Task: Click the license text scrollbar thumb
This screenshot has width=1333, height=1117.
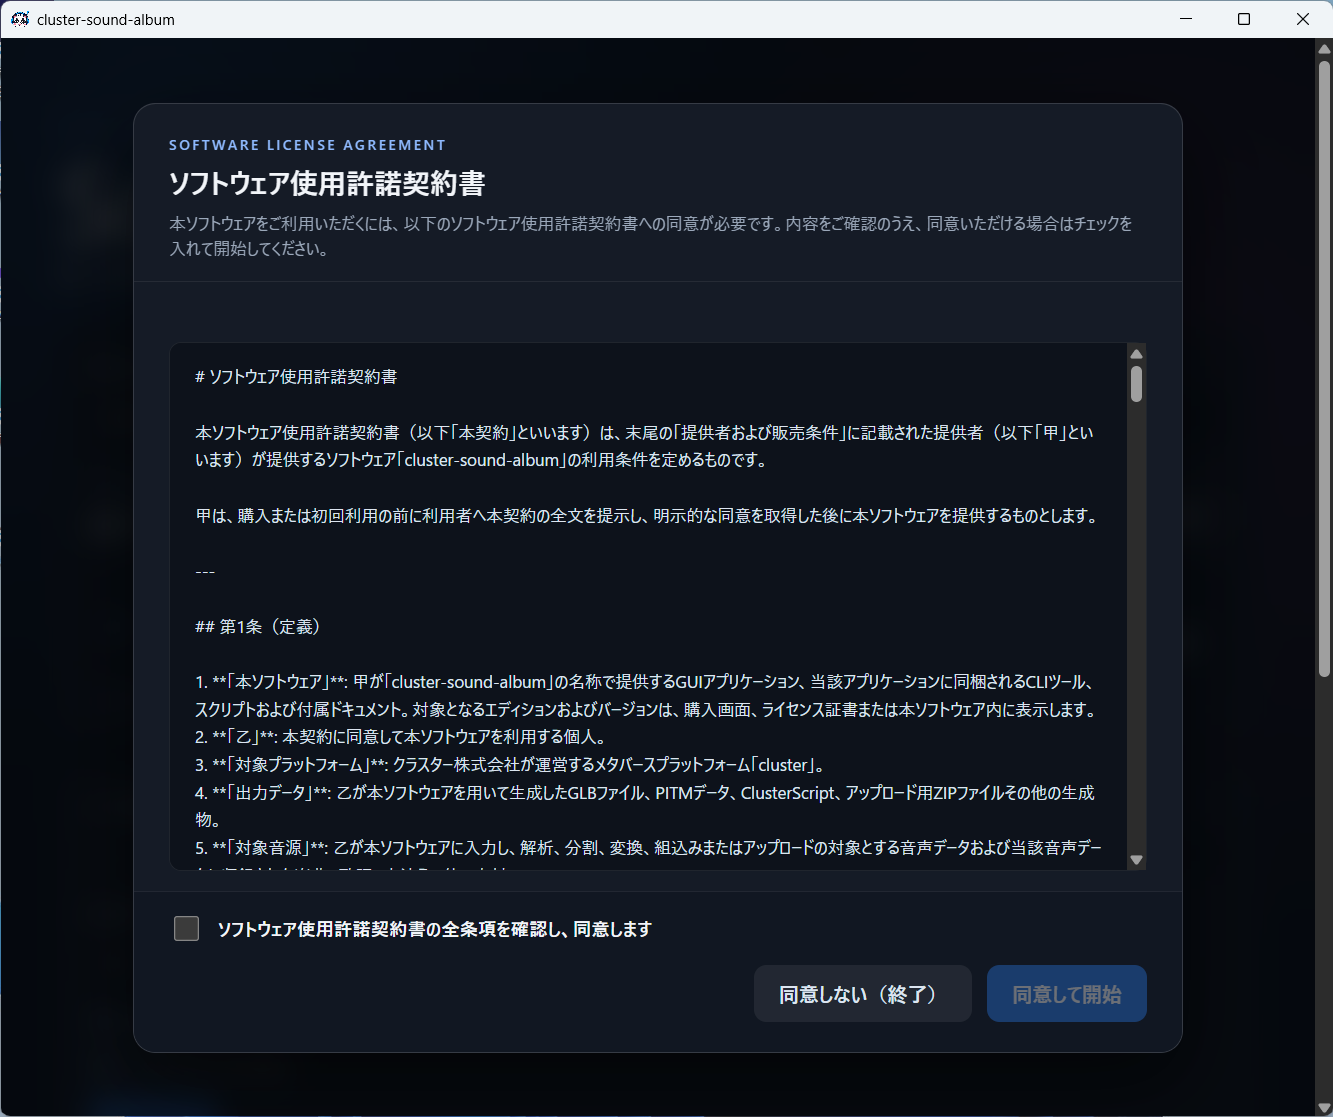Action: point(1136,384)
